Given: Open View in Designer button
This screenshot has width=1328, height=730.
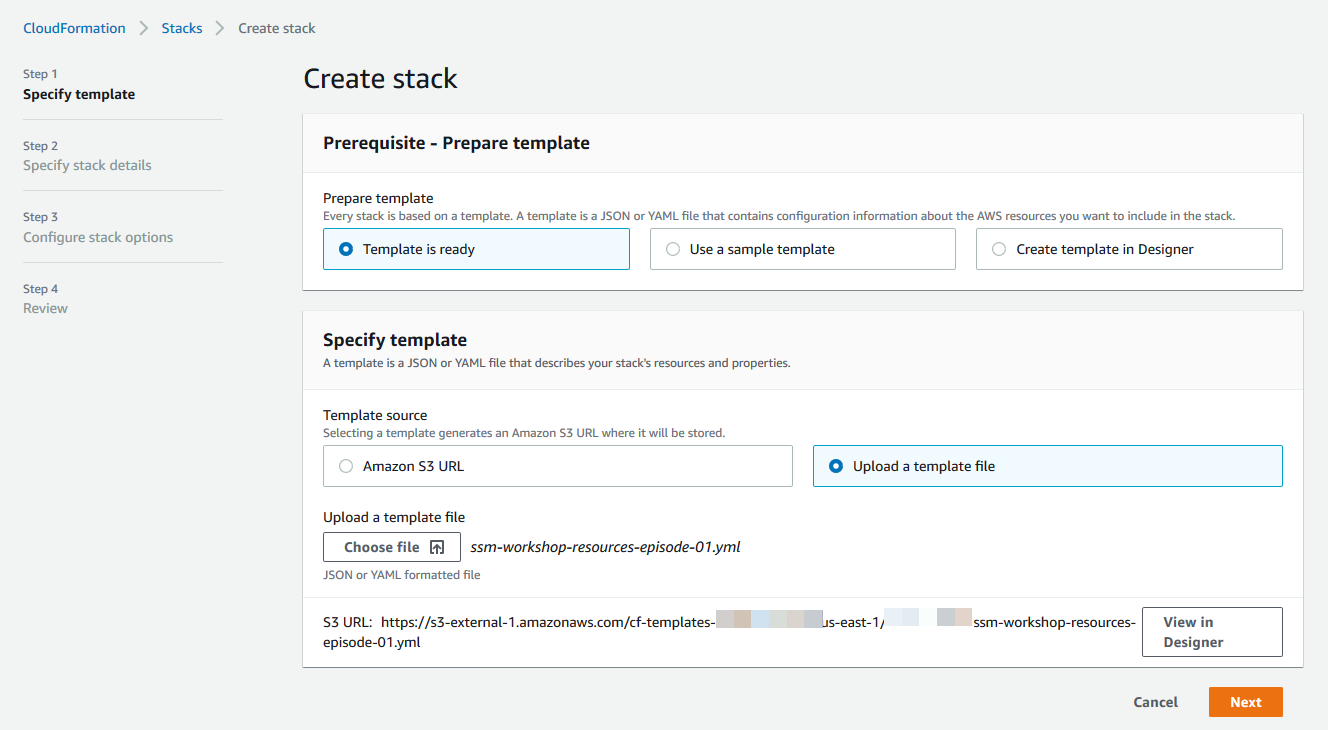Looking at the screenshot, I should 1212,632.
